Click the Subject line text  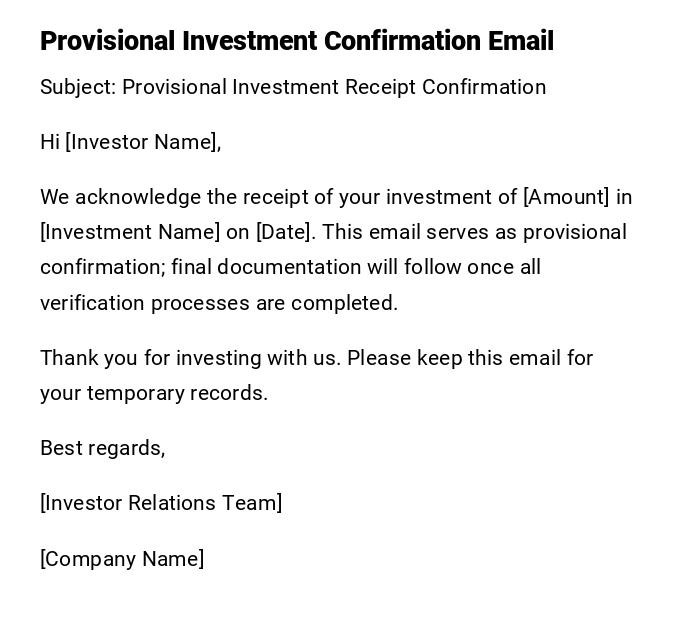293,87
